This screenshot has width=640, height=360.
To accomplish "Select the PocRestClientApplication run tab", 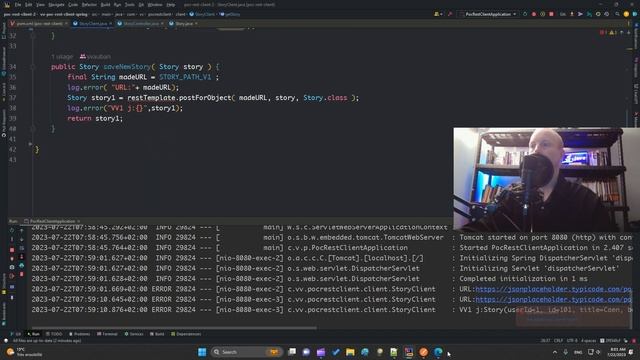I will 52,221.
